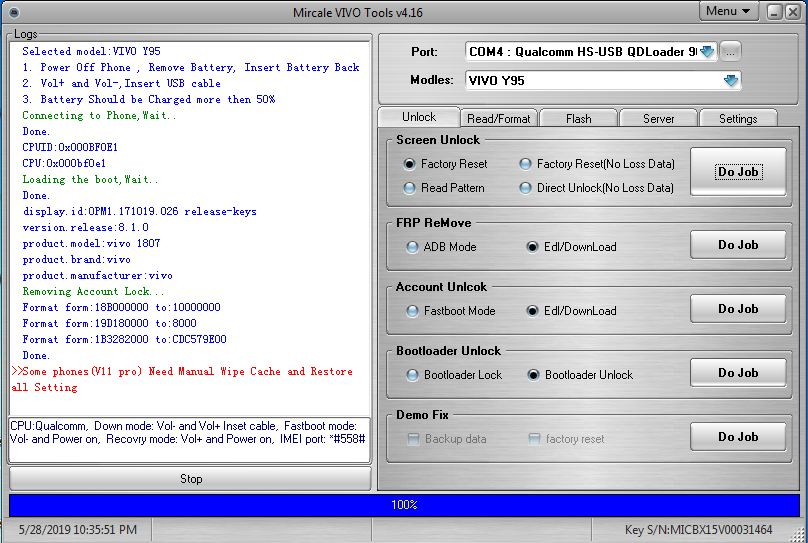Switch to the Unlock tab
This screenshot has width=808, height=543.
tap(418, 117)
